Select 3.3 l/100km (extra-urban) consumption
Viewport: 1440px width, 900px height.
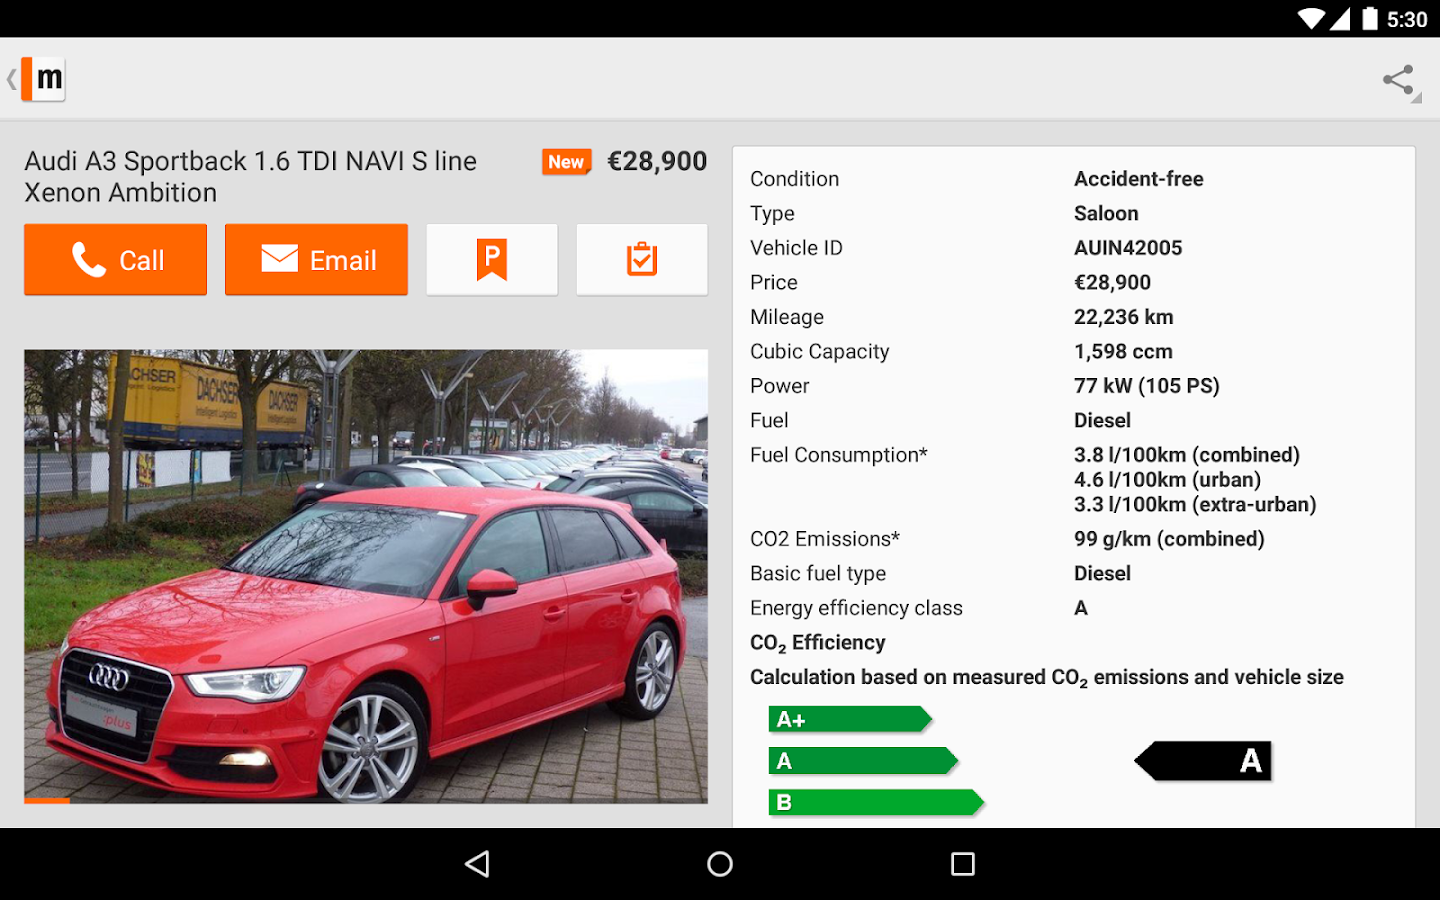1195,505
